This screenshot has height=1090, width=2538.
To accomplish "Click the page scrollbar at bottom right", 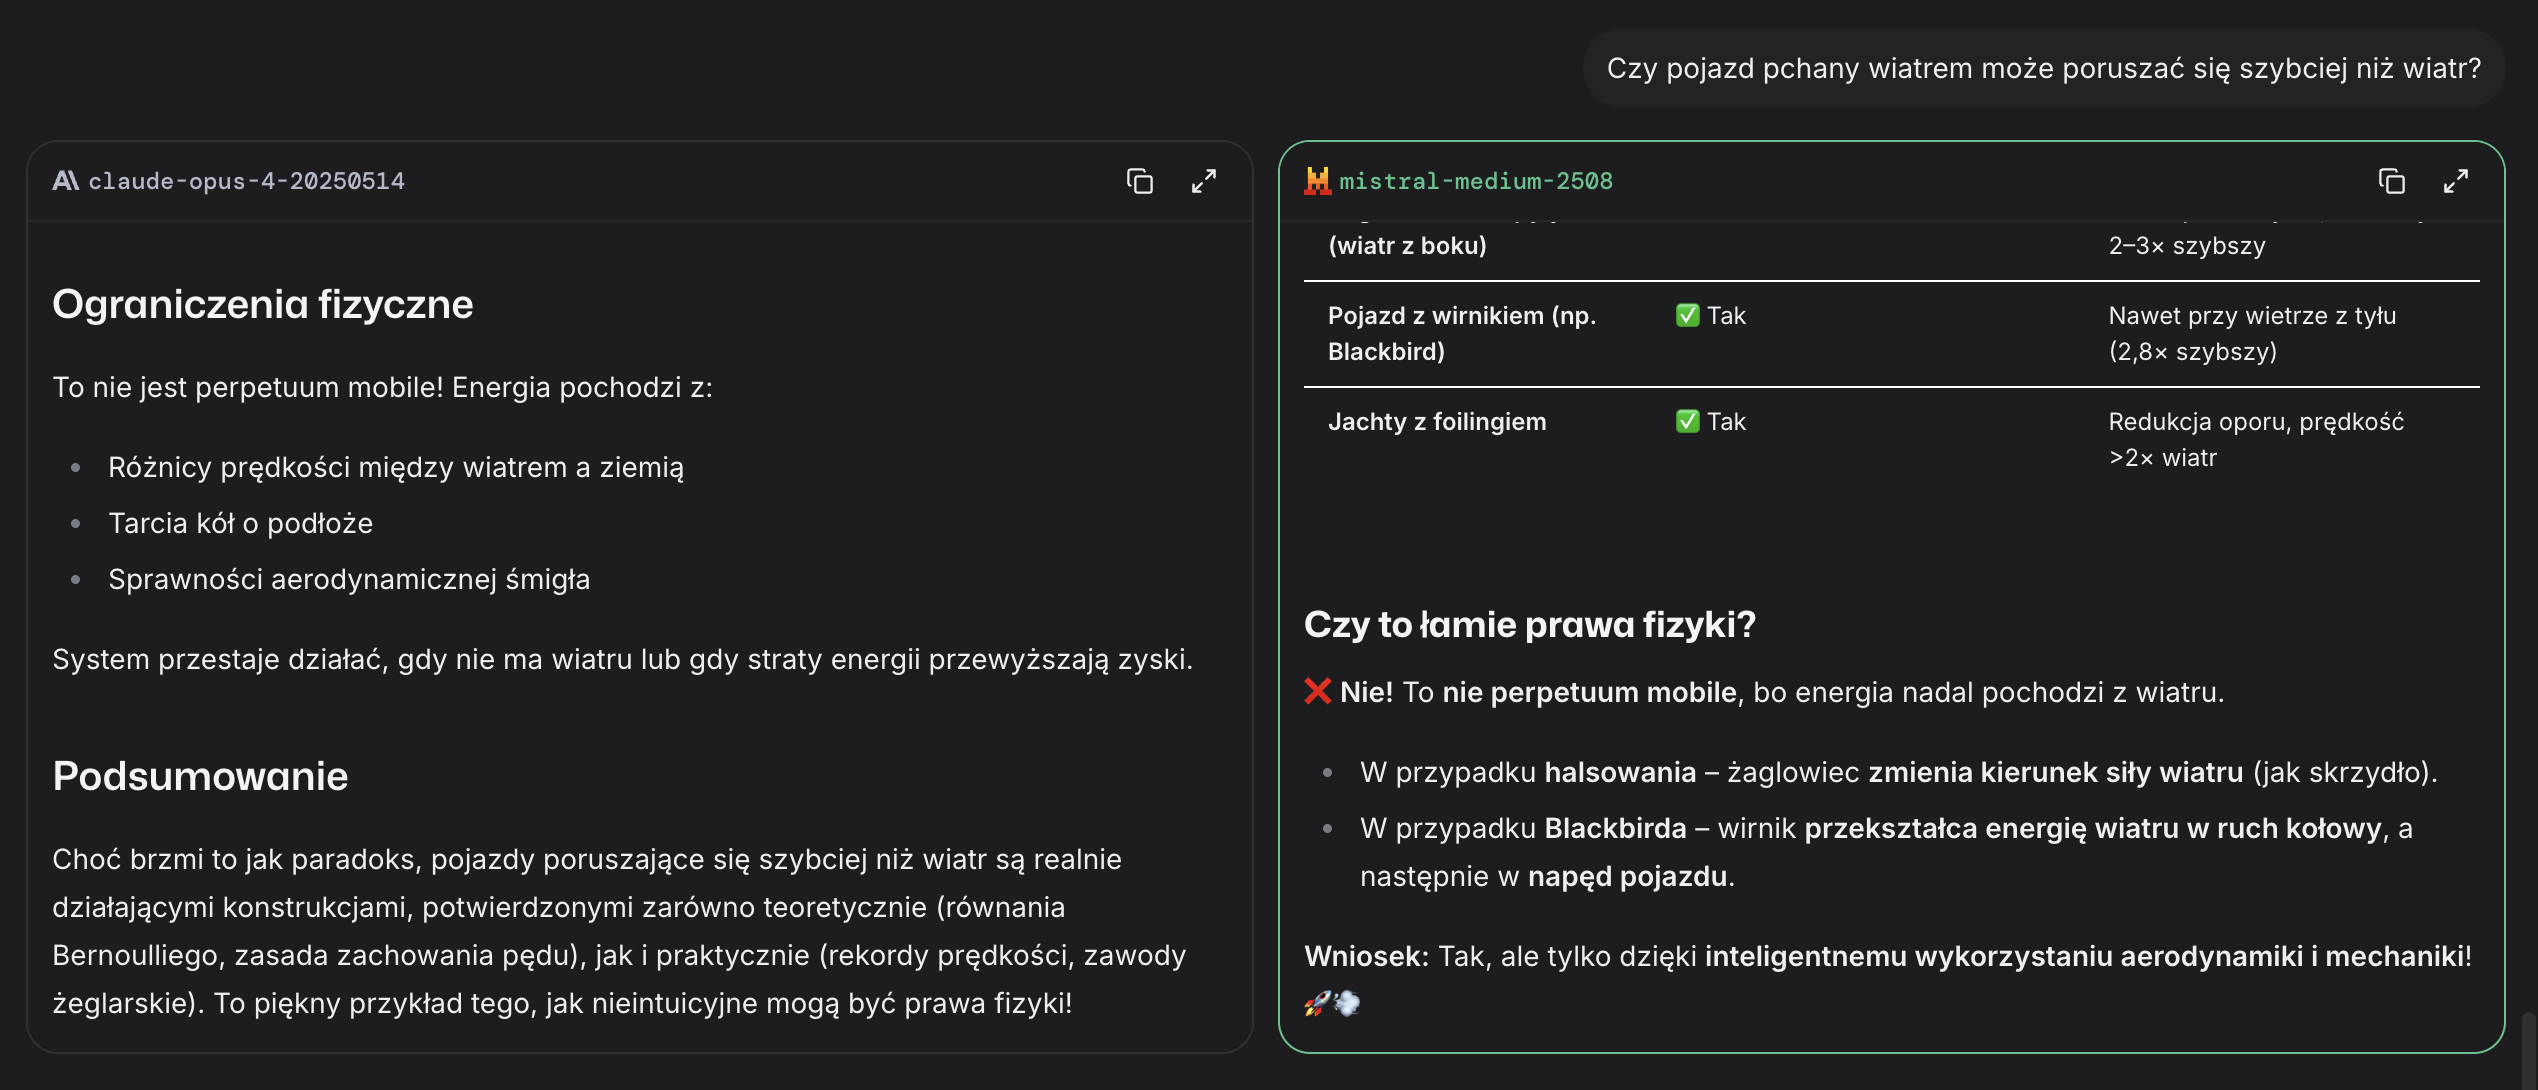I will click(2528, 1050).
